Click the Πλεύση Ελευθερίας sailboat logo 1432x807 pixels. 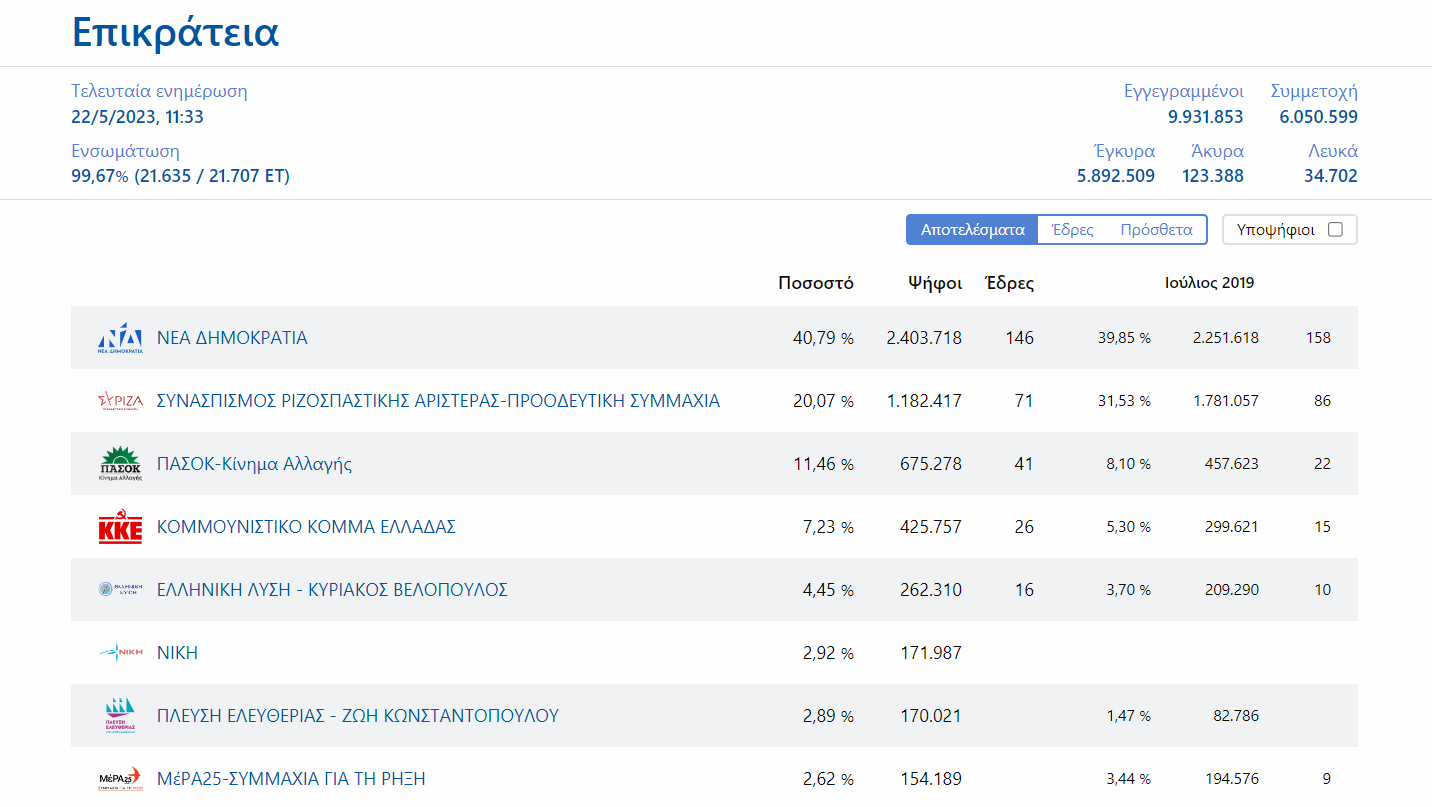pyautogui.click(x=120, y=716)
